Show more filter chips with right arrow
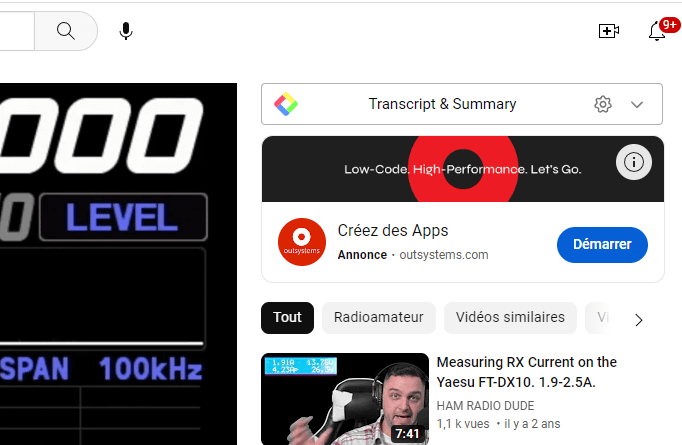This screenshot has width=682, height=445. [x=638, y=320]
